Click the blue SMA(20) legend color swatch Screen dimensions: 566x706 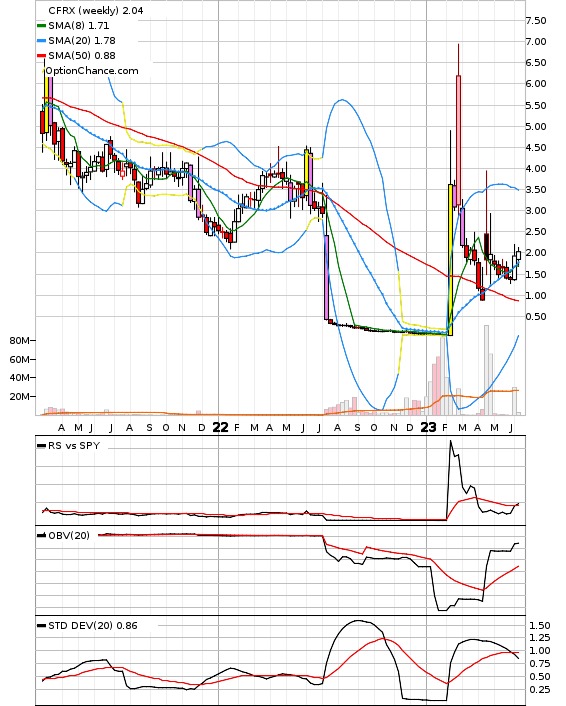coord(41,41)
